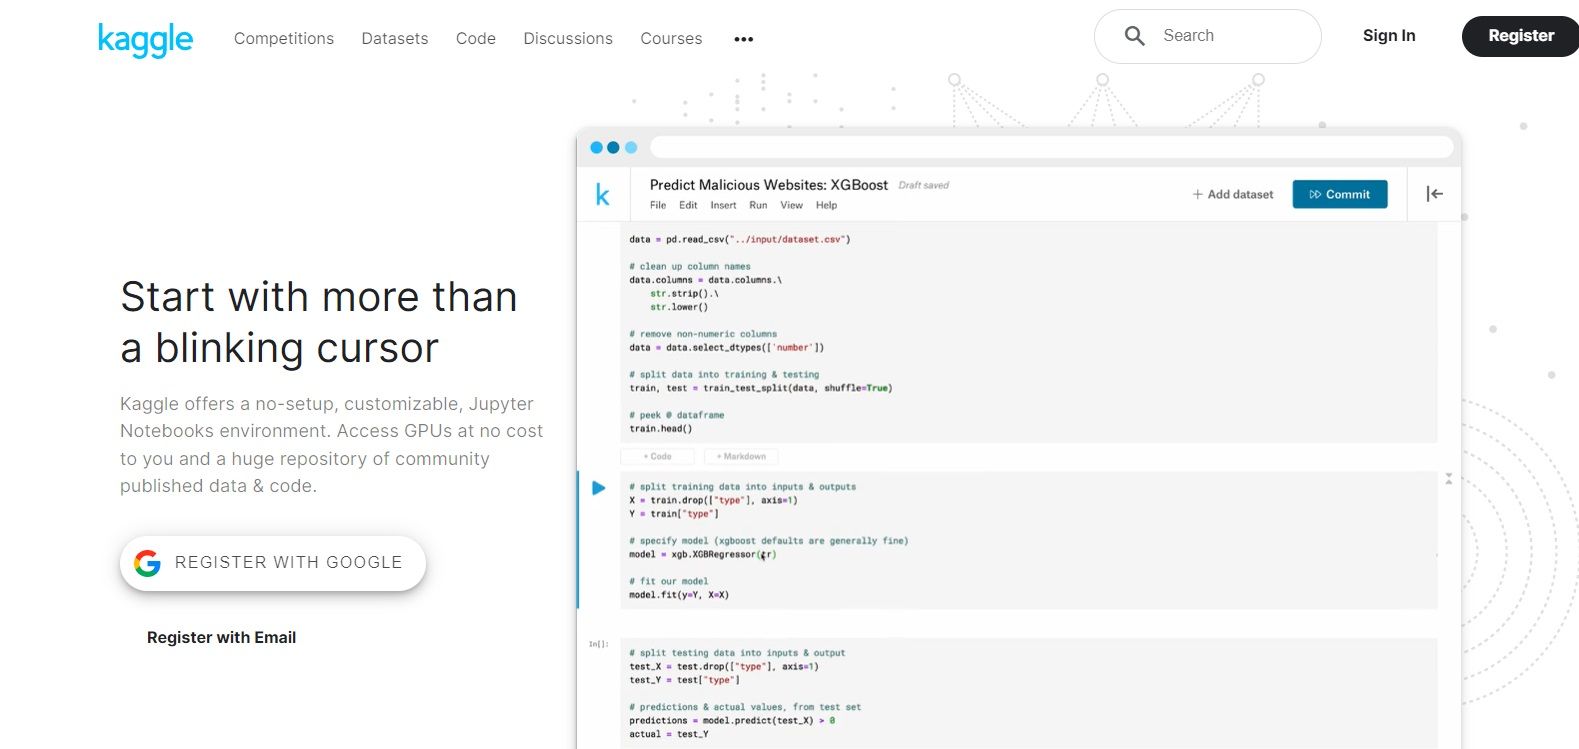The height and width of the screenshot is (749, 1579).
Task: Click the + Code cell button
Action: [658, 456]
